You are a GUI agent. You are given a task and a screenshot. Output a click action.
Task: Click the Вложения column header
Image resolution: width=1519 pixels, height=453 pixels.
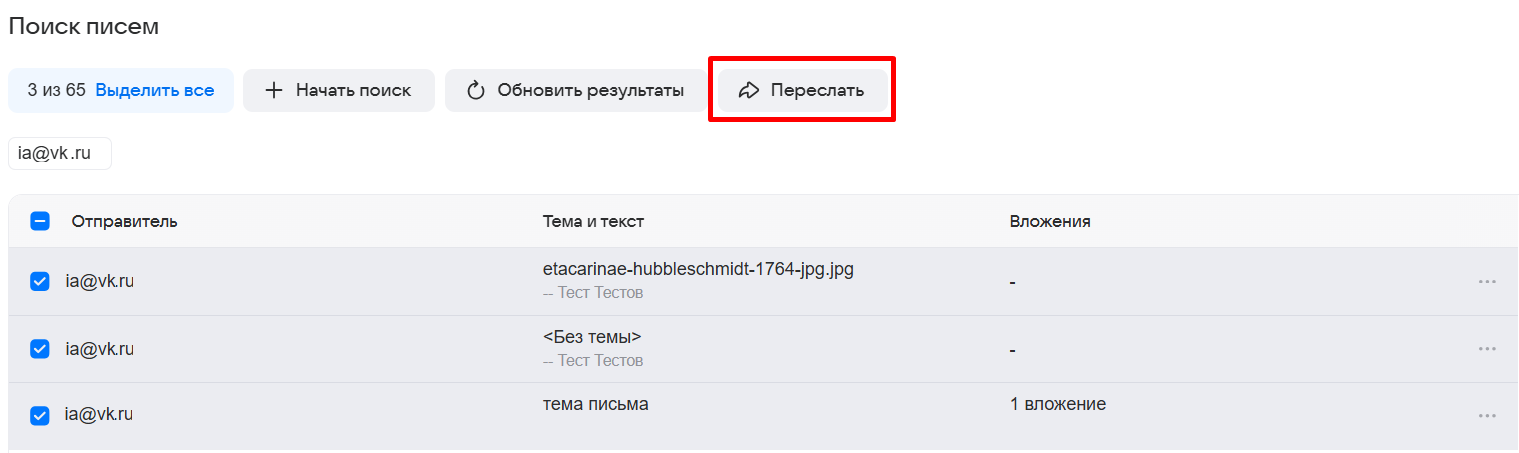[1049, 221]
